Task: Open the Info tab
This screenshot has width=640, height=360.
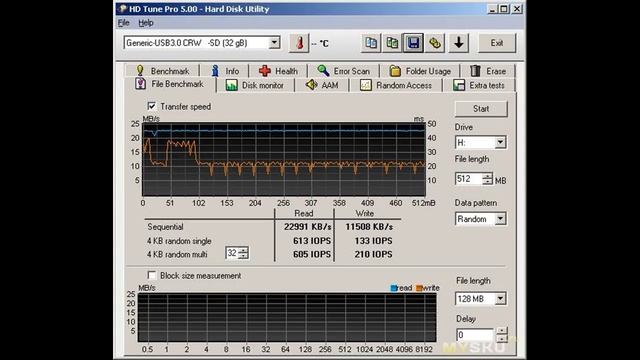Action: [225, 71]
